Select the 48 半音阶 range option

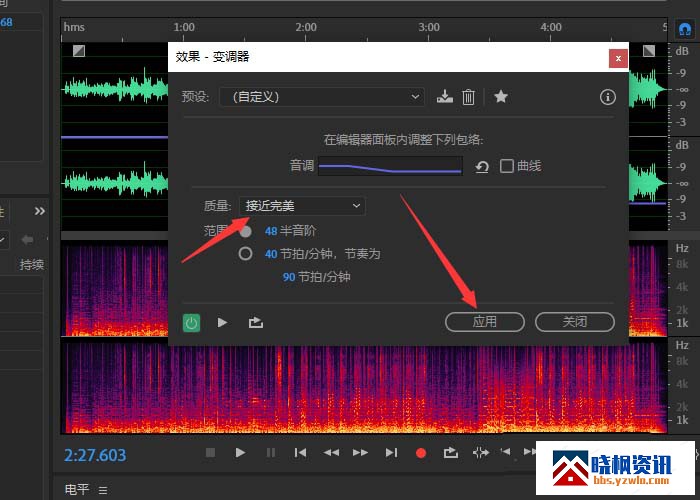(245, 231)
